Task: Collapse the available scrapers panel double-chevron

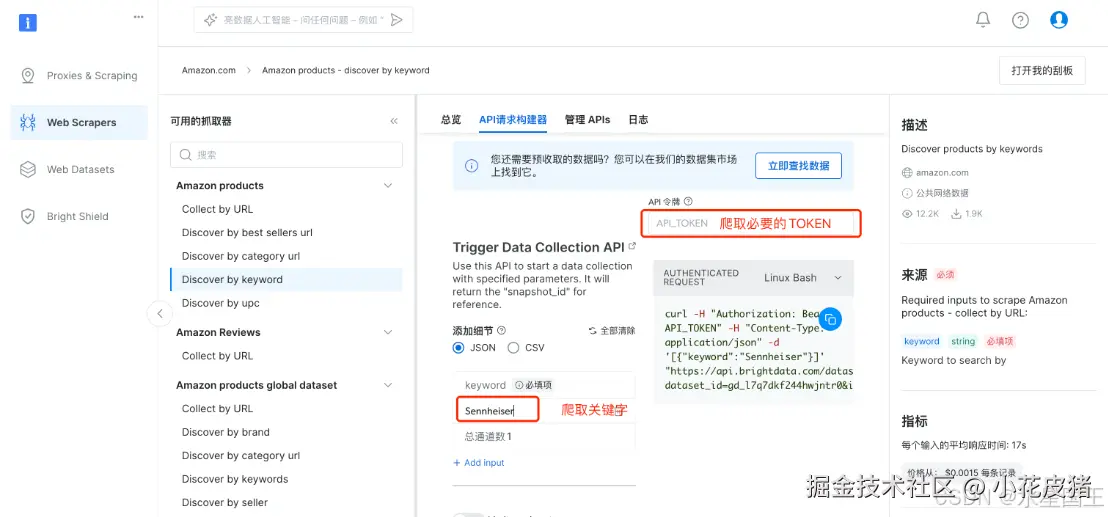Action: pos(394,121)
